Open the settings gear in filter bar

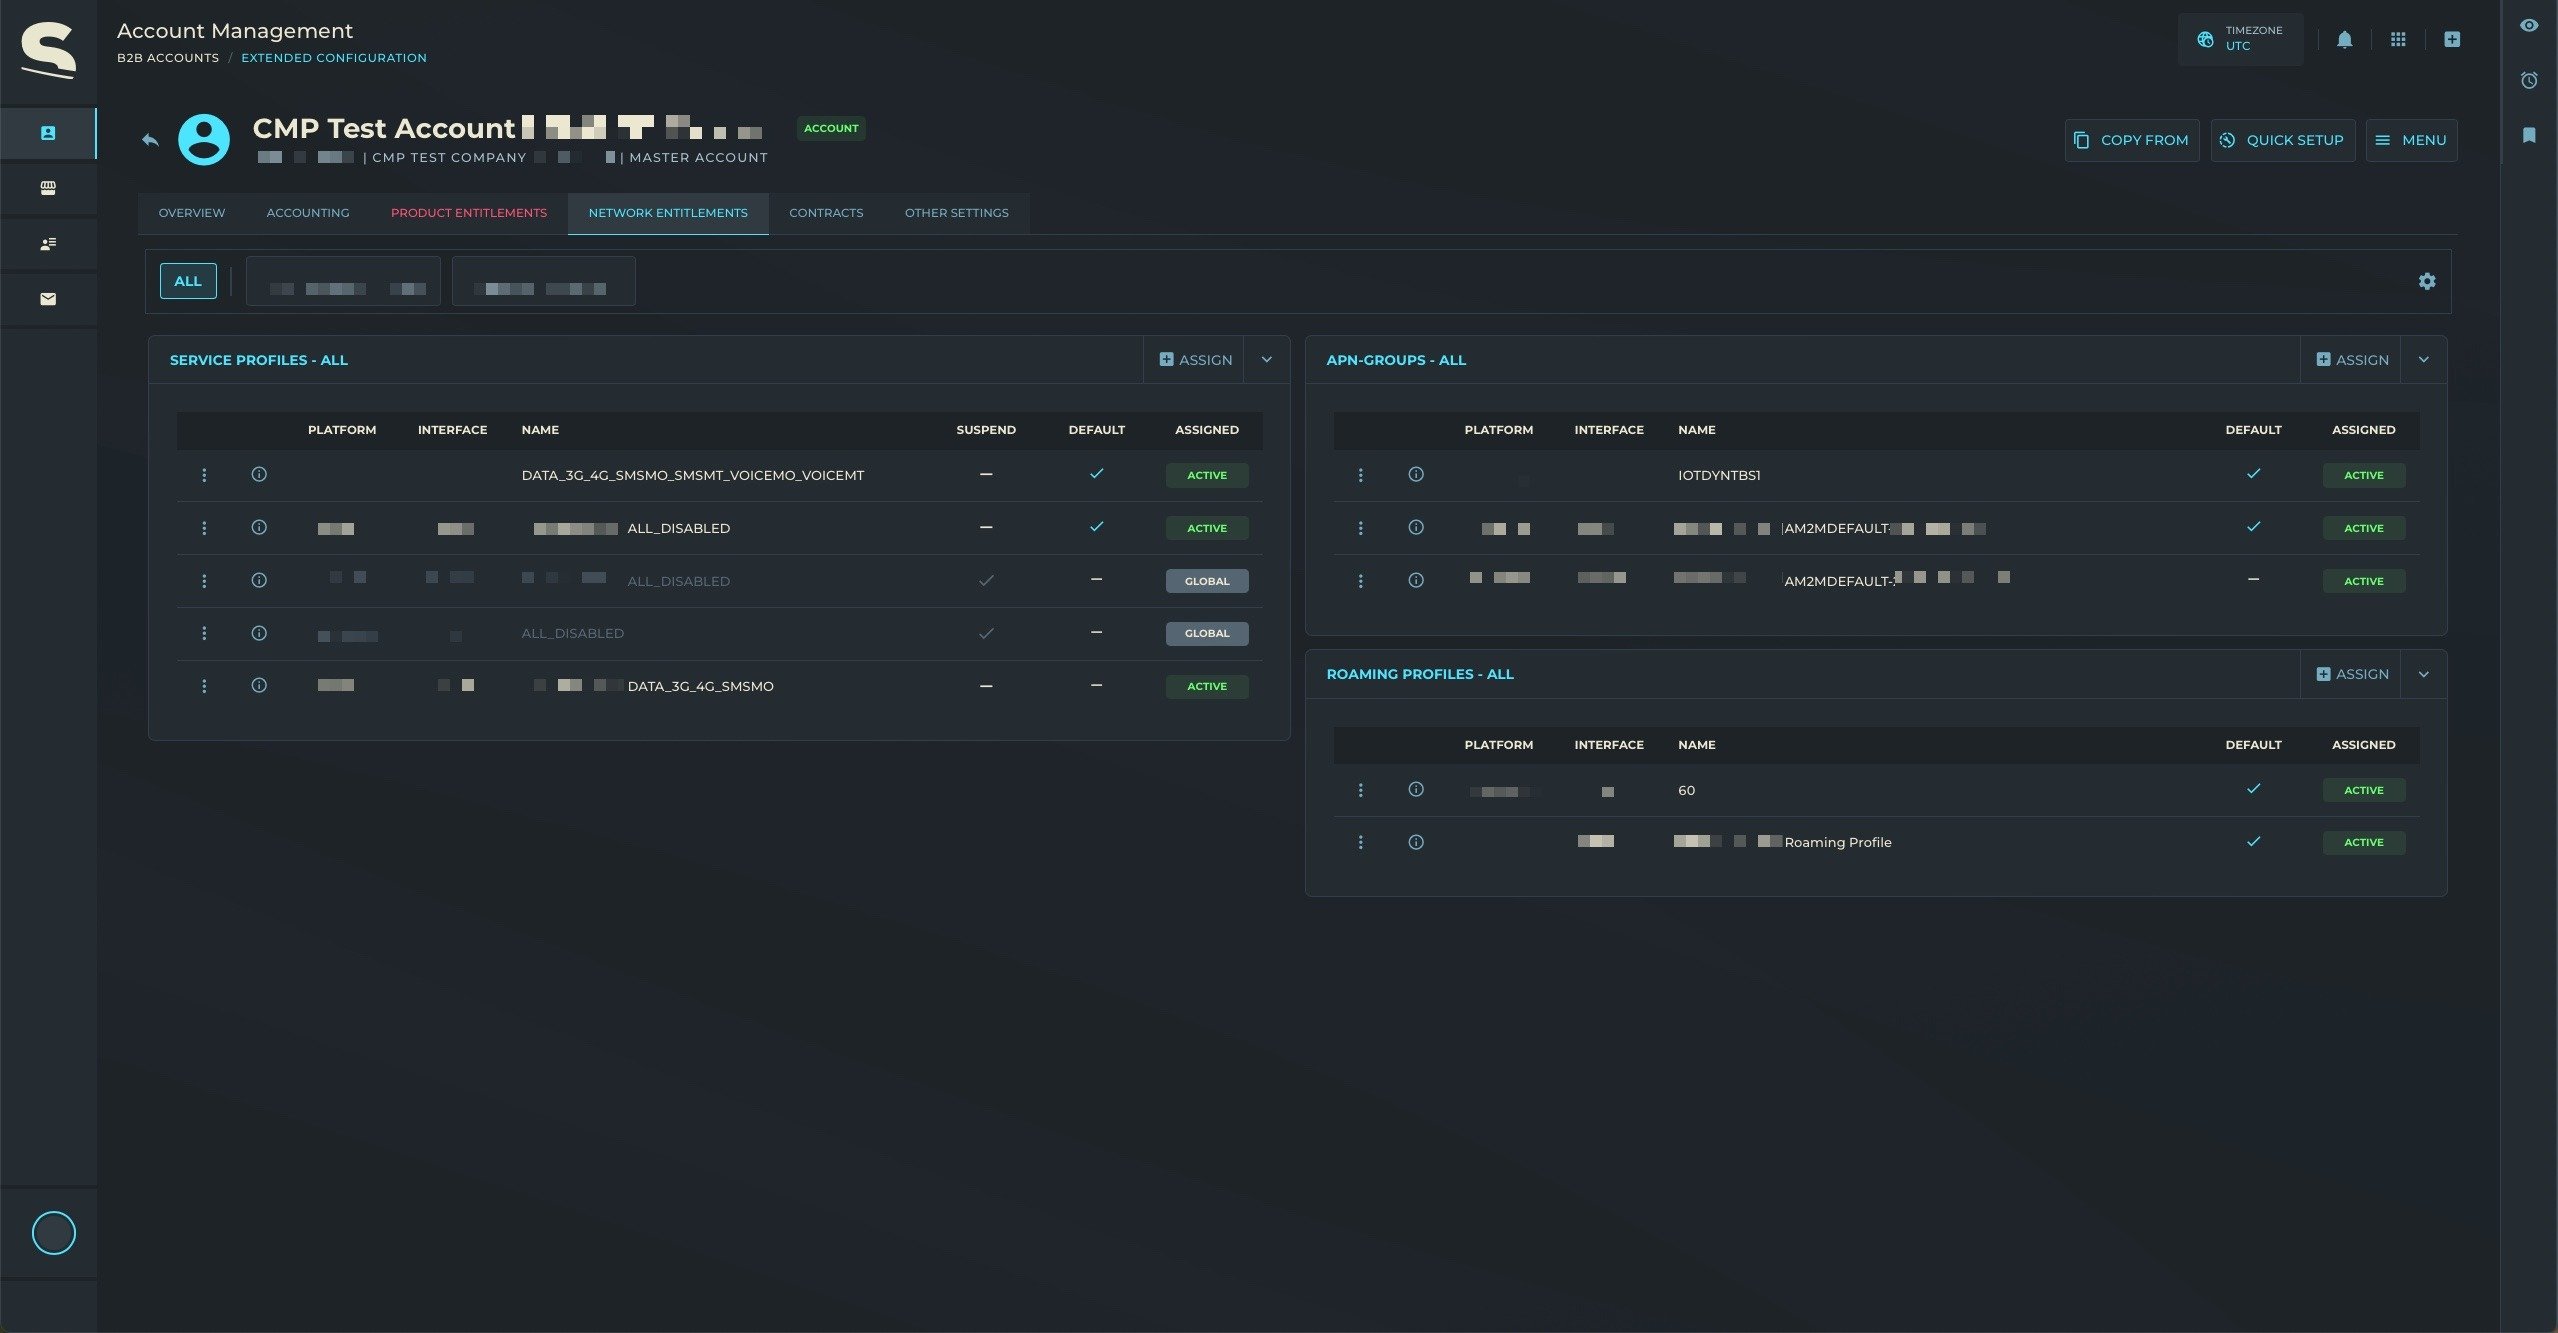pos(2427,282)
